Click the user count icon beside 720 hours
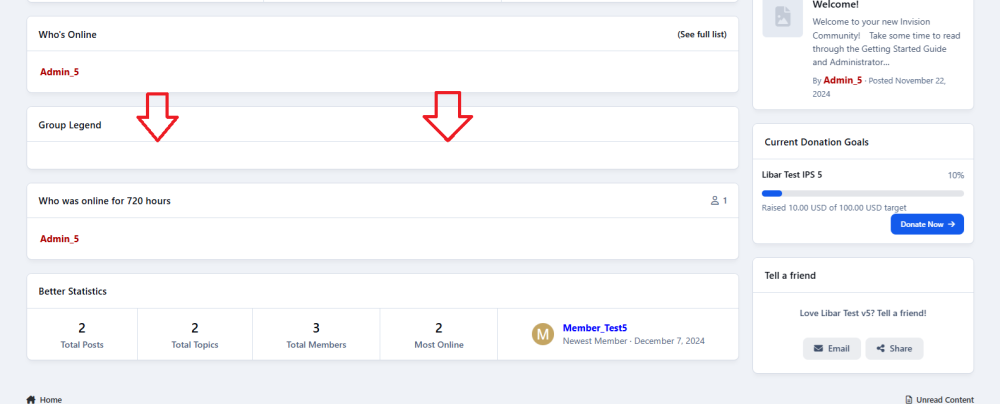Viewport: 1000px width, 404px height. (x=715, y=201)
